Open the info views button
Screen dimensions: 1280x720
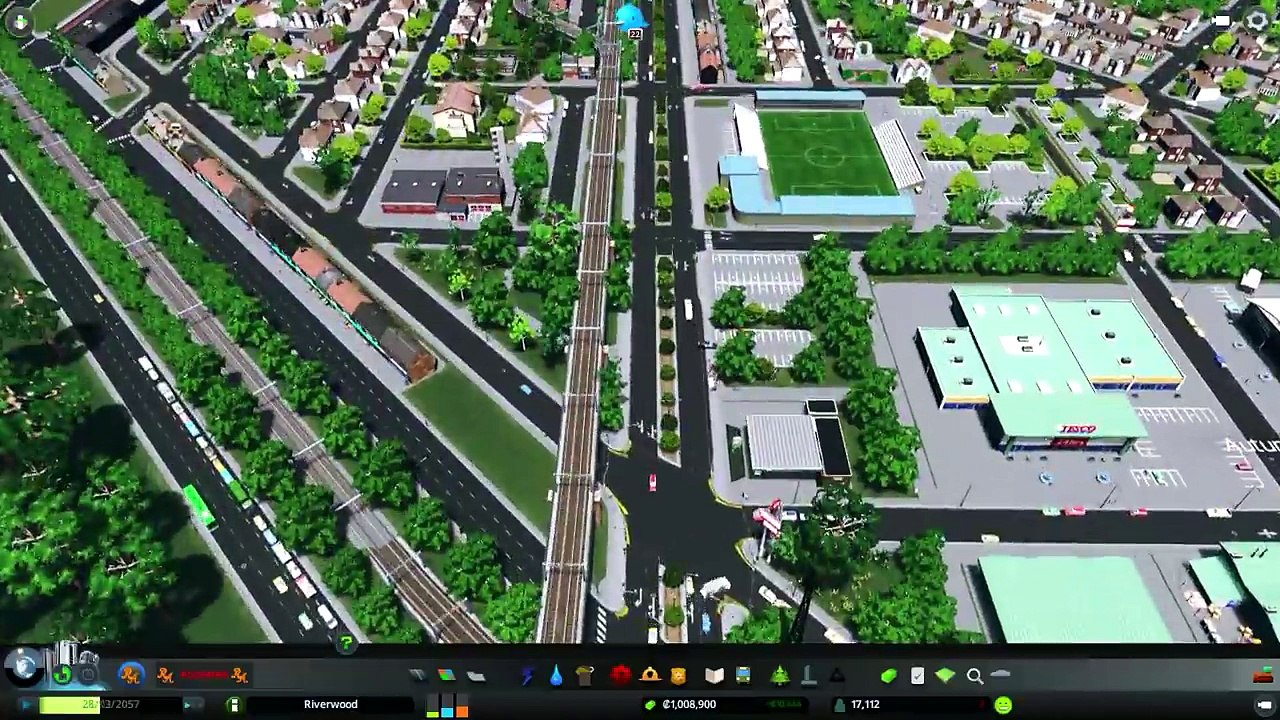19,21
